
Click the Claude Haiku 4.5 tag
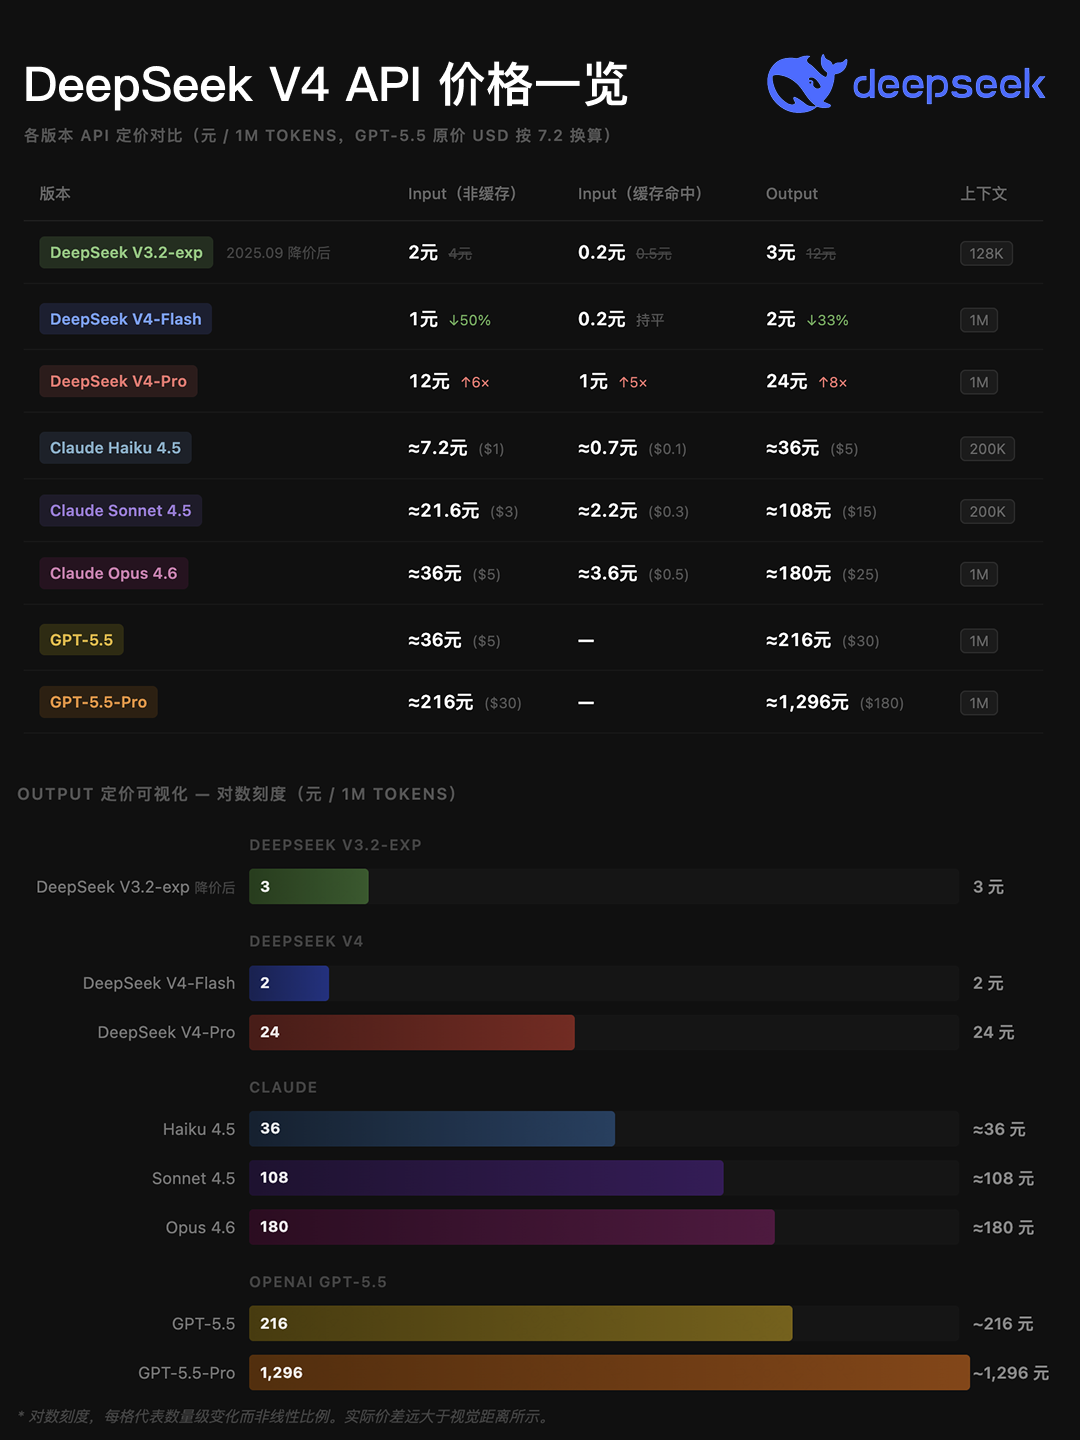pyautogui.click(x=115, y=448)
